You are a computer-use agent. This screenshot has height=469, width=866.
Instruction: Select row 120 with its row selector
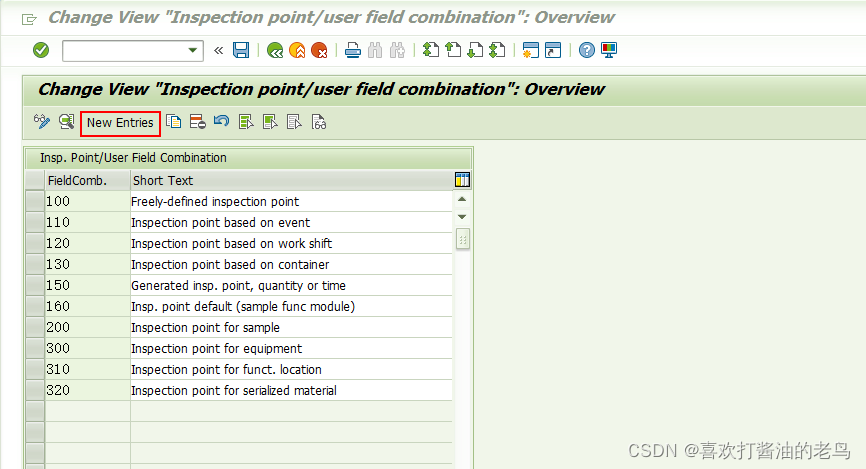(x=35, y=244)
